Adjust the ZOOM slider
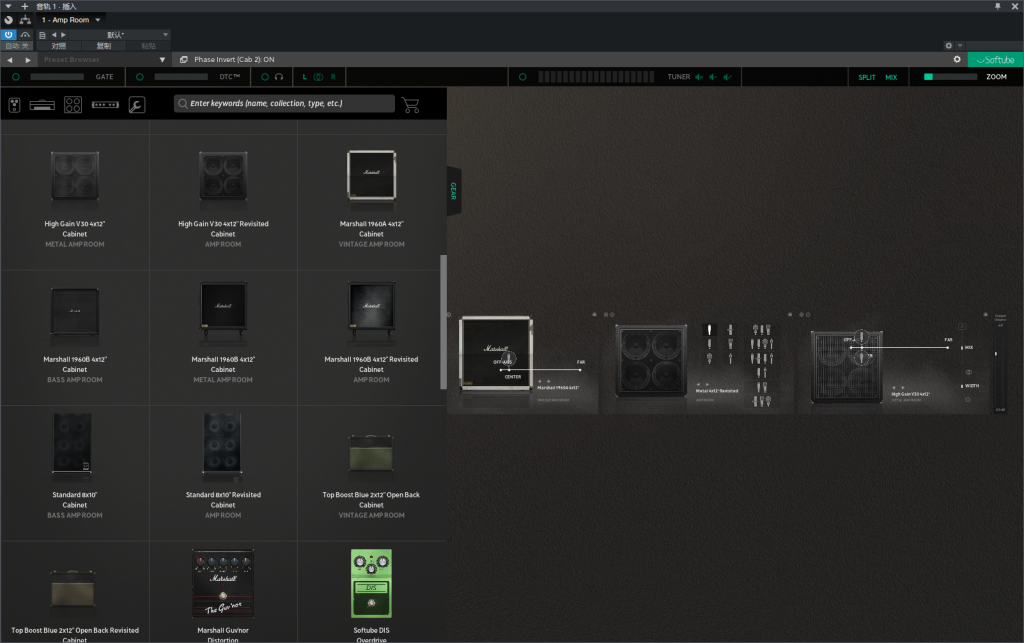The width and height of the screenshot is (1024, 643). pos(950,77)
